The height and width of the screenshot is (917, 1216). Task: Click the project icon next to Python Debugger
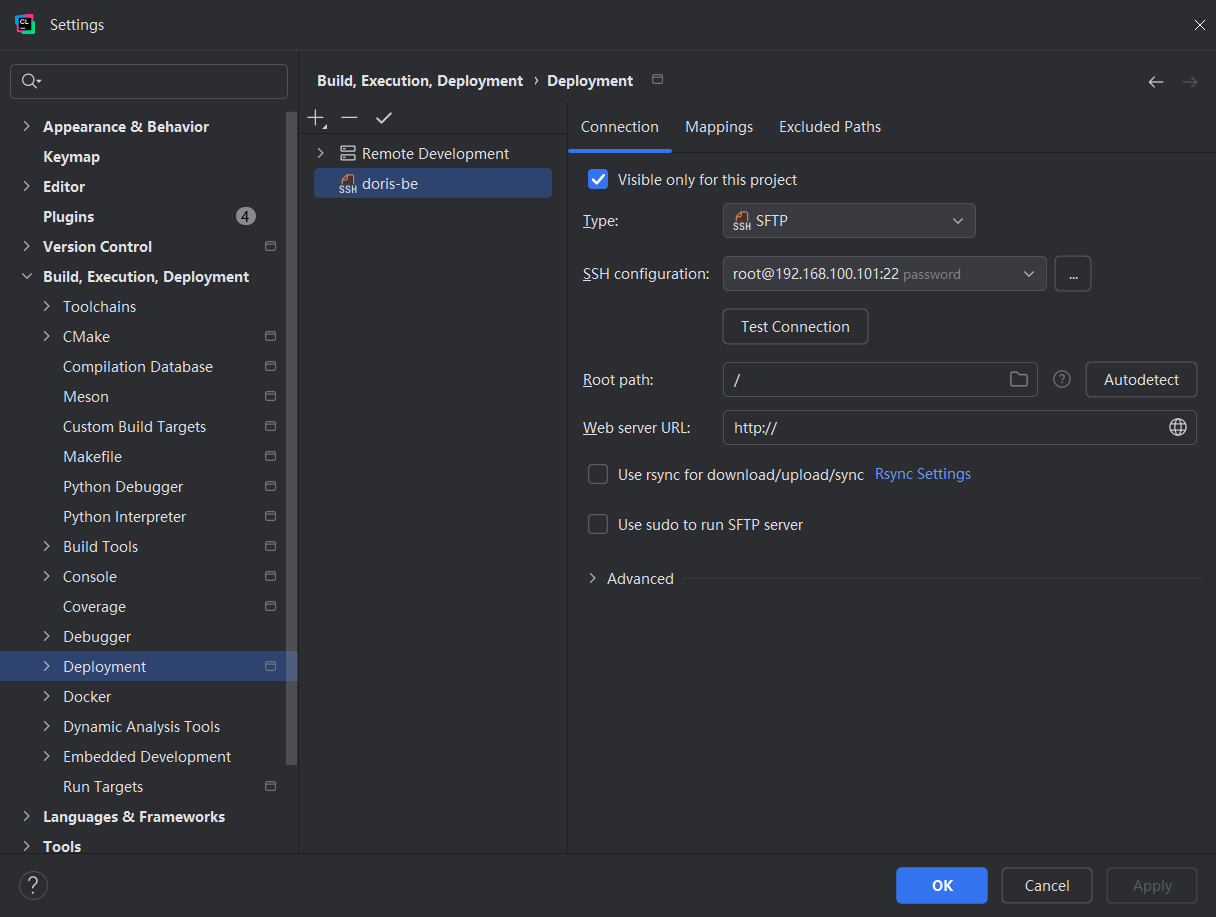[270, 486]
